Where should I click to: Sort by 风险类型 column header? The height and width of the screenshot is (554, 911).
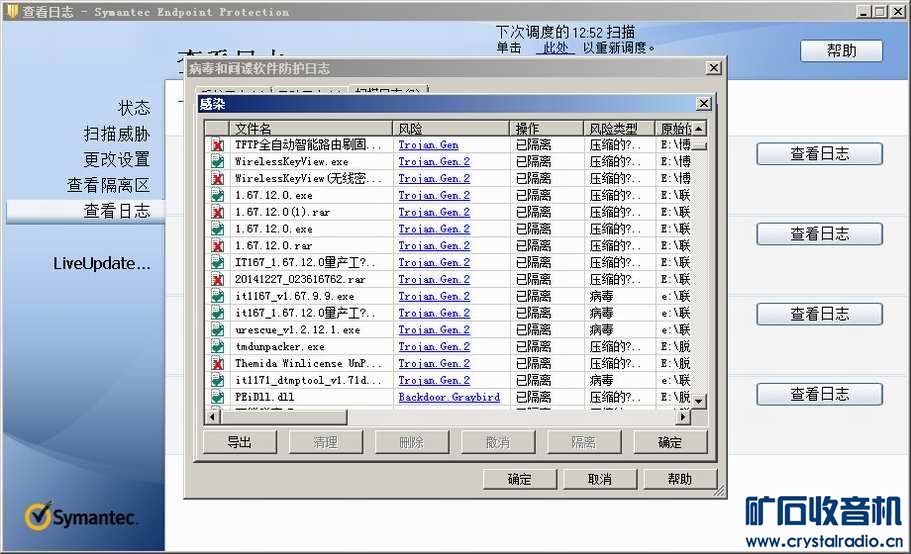point(619,128)
